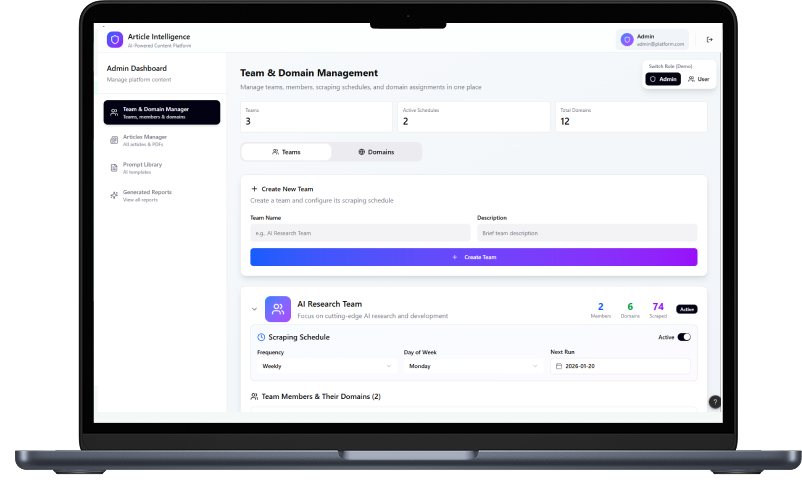
Task: Click the people icon beside Team Members heading
Action: click(x=254, y=396)
